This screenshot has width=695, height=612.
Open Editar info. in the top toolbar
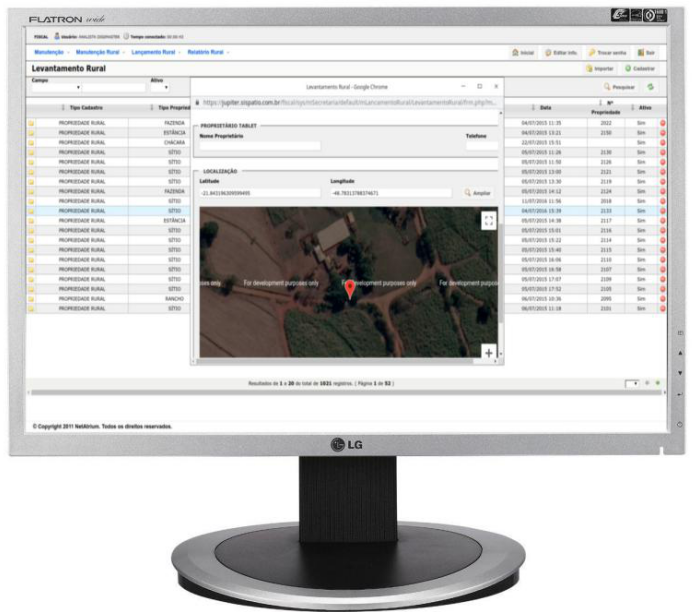[x=561, y=52]
